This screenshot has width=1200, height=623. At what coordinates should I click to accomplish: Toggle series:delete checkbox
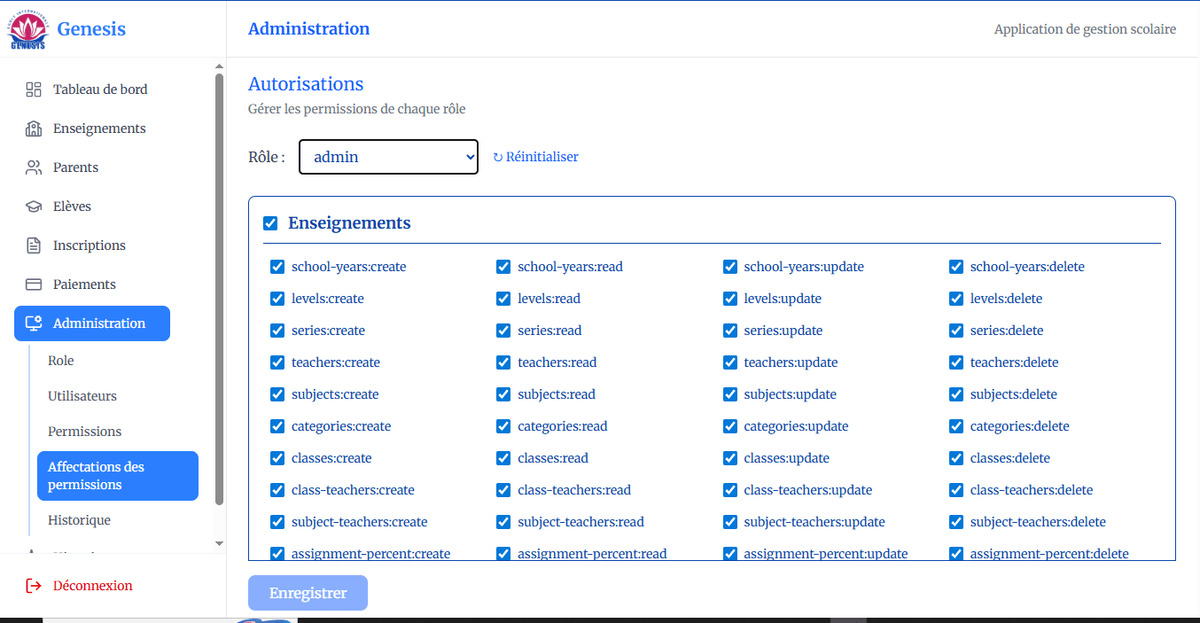coord(956,331)
